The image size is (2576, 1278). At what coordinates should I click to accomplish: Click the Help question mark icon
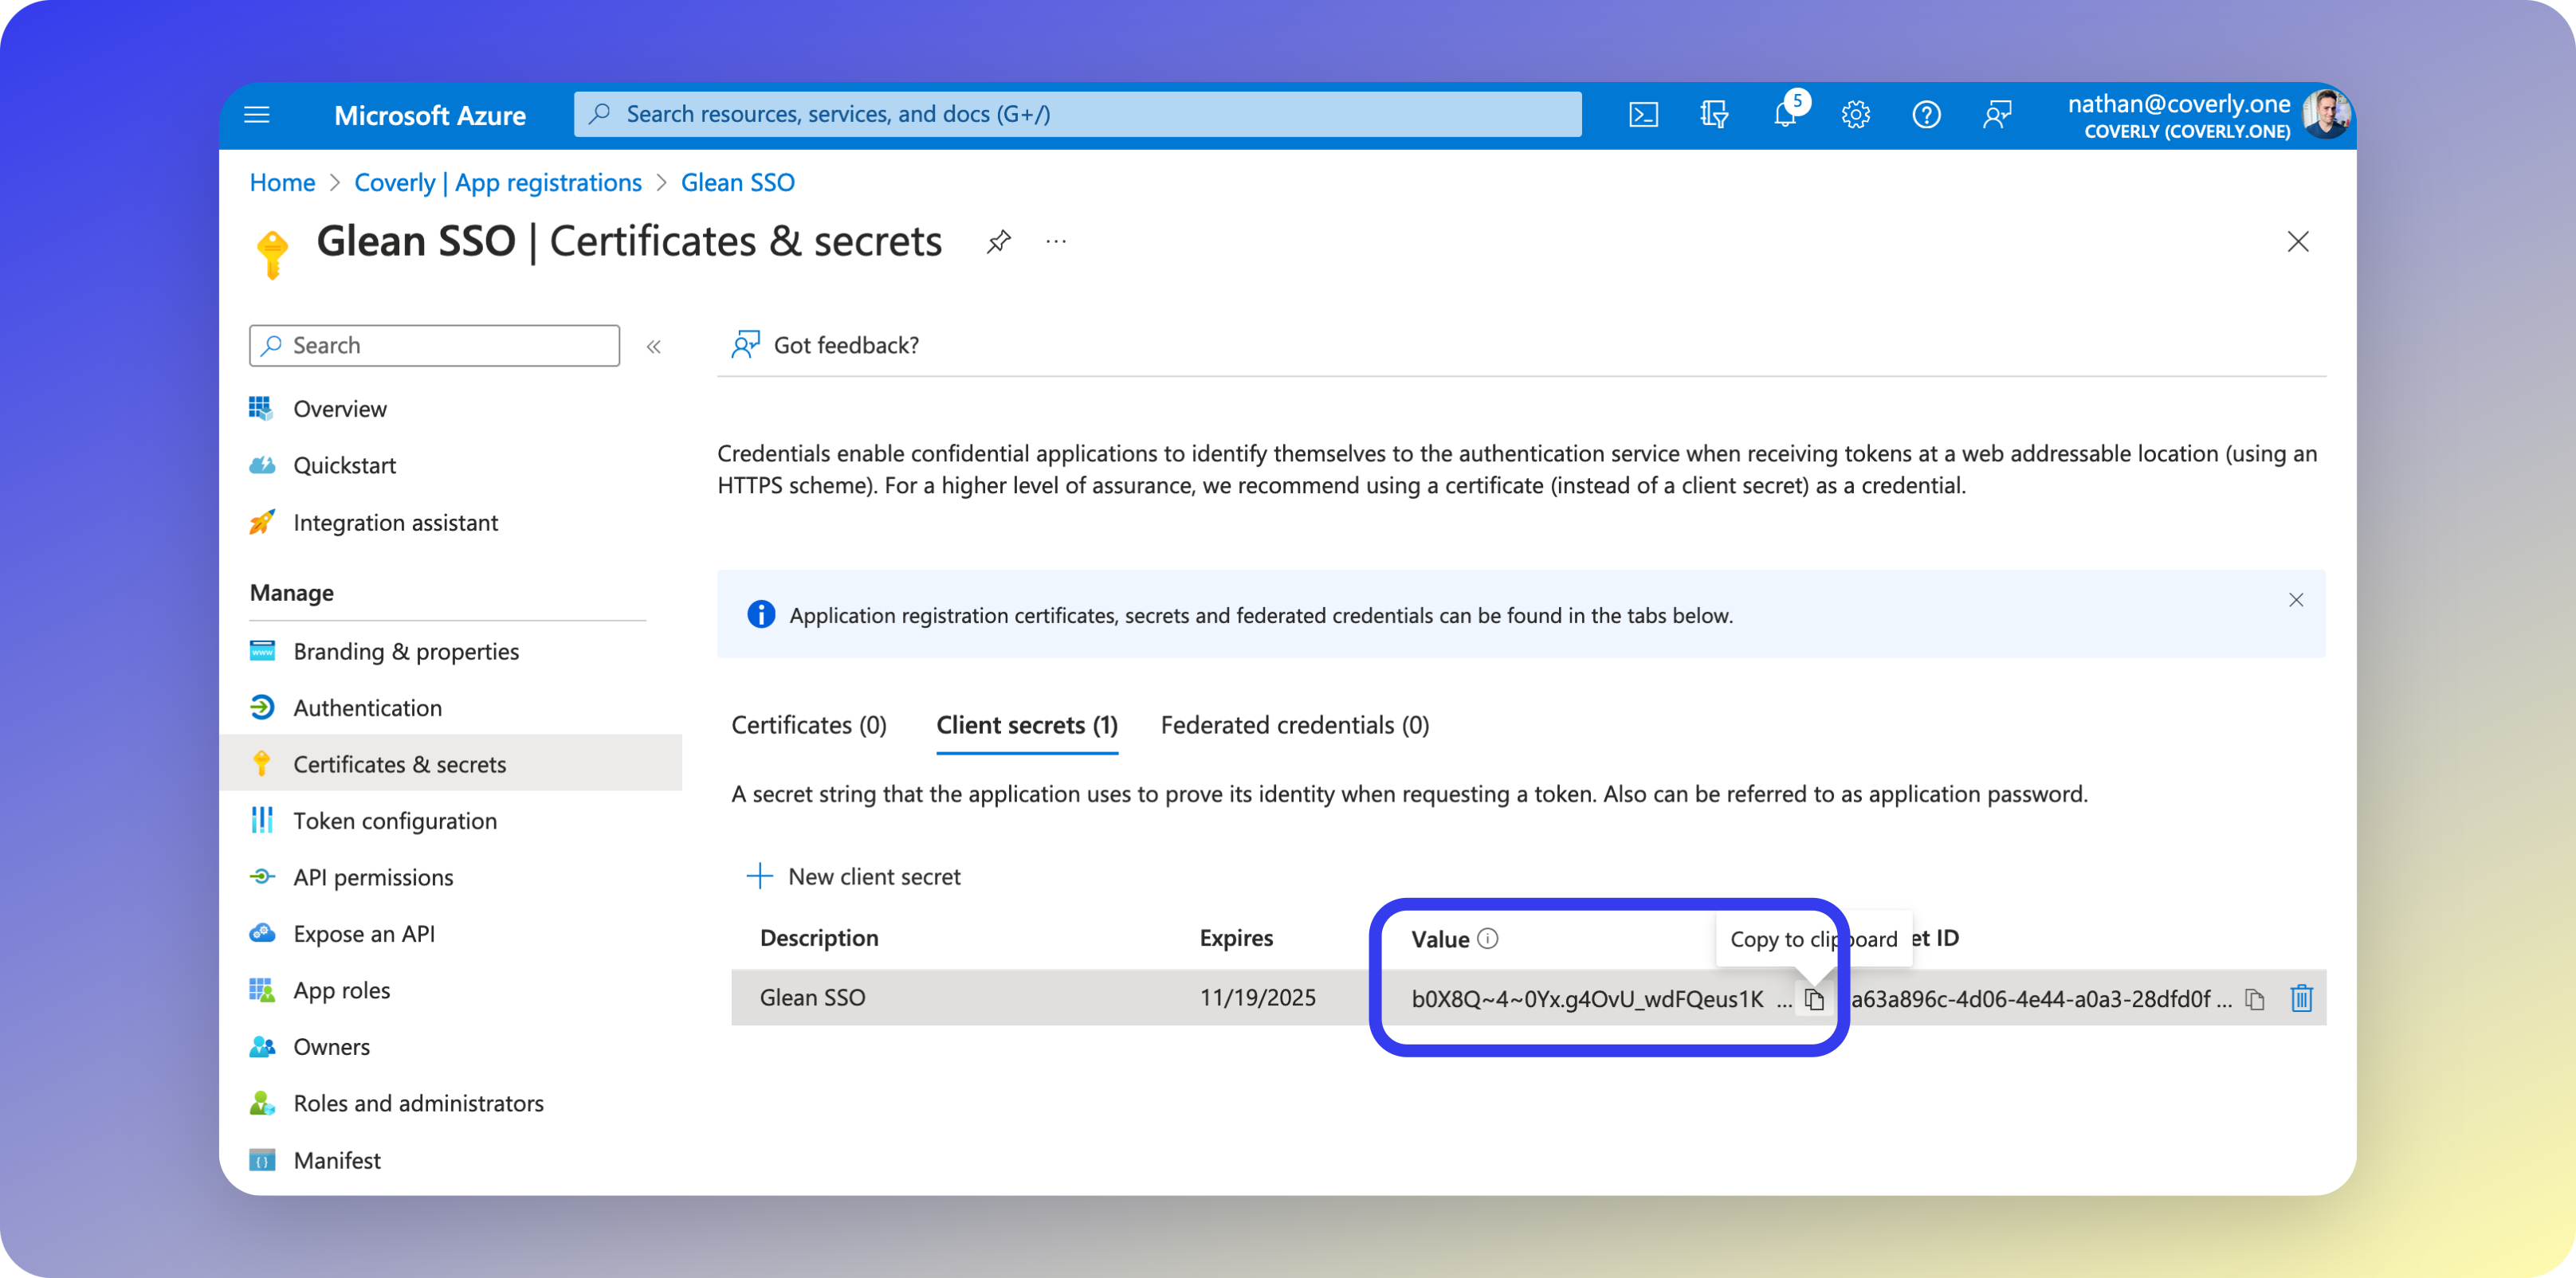pos(1926,115)
